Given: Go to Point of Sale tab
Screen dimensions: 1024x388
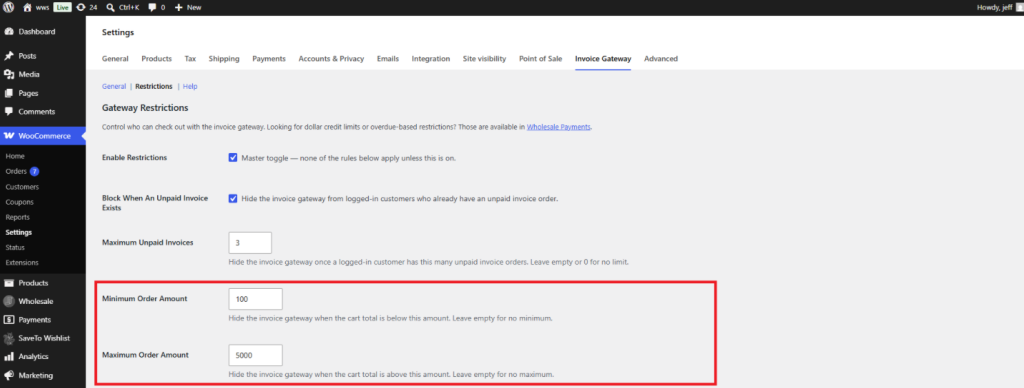Looking at the screenshot, I should 541,59.
